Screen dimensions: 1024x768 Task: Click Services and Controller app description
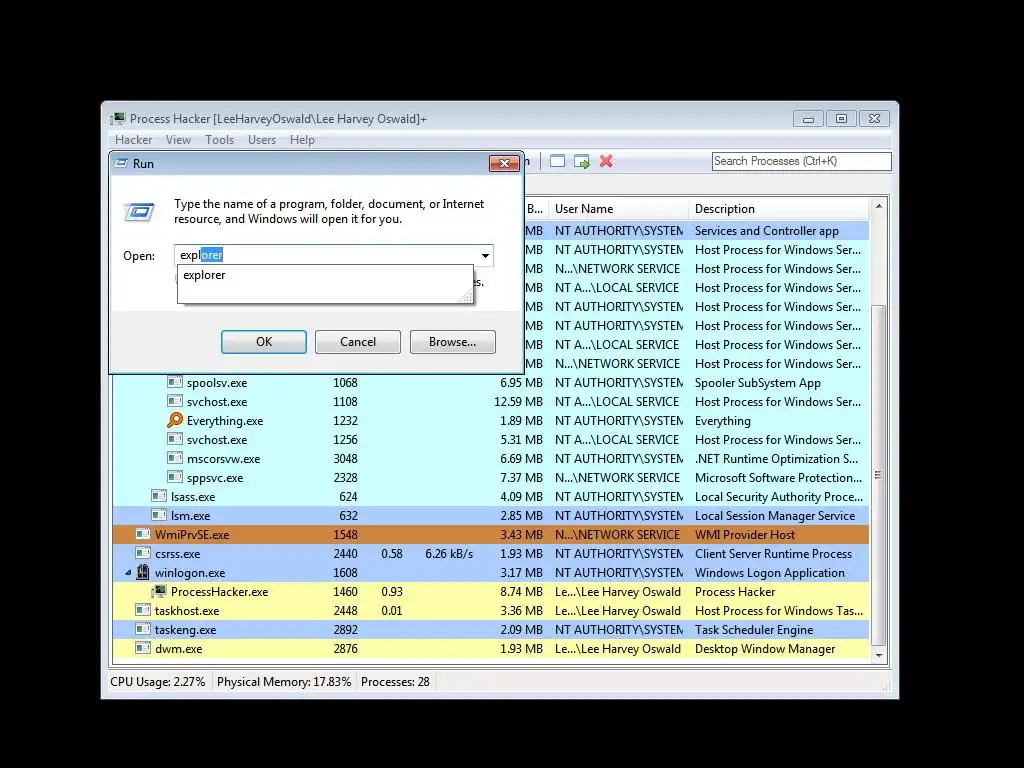click(x=767, y=231)
